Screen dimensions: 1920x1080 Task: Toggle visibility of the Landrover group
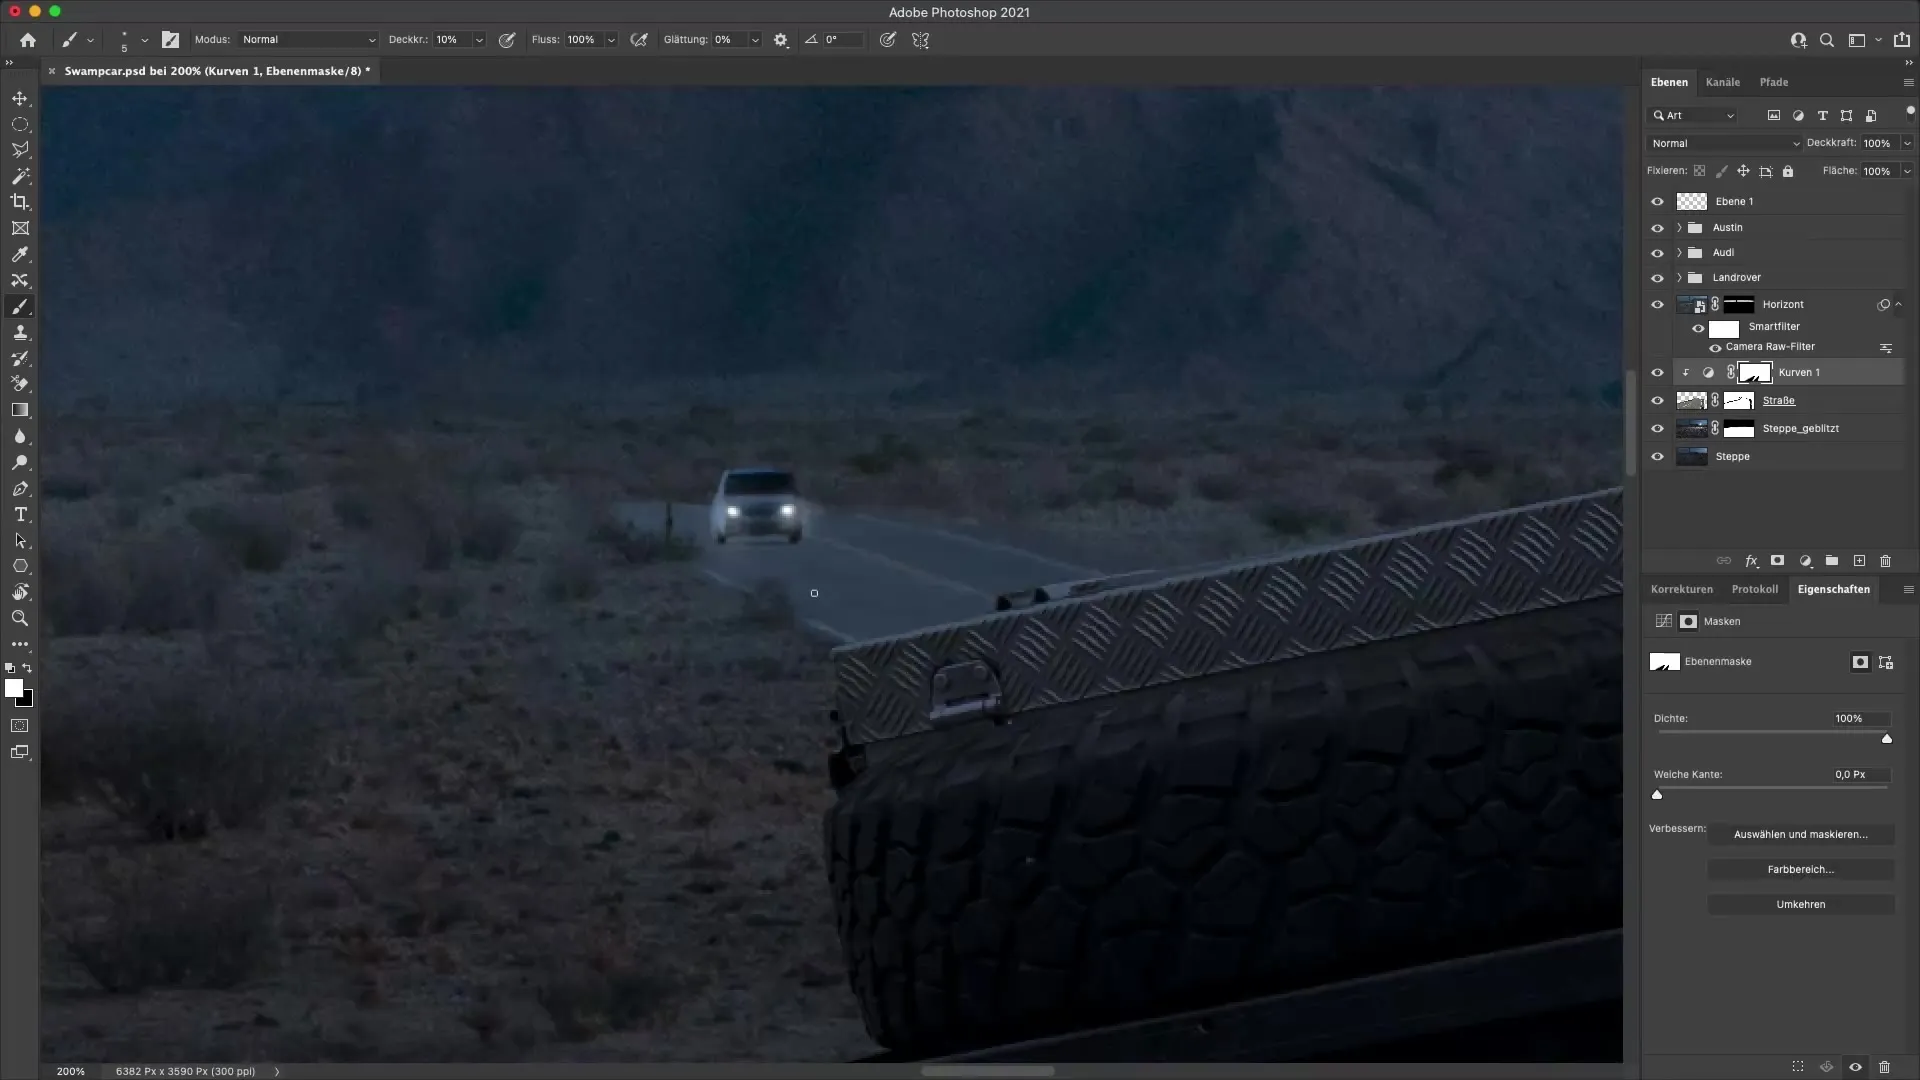[1658, 278]
